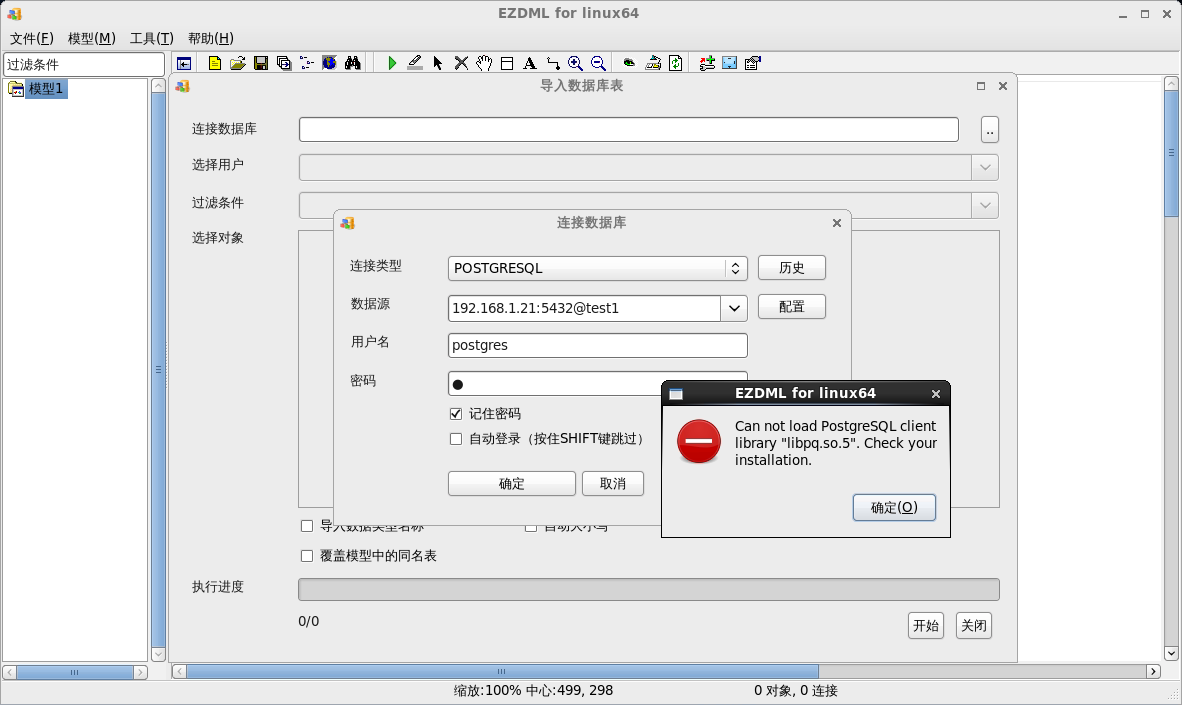Screen dimensions: 1182x705
Task: Click the 密码 password field
Action: click(x=554, y=384)
